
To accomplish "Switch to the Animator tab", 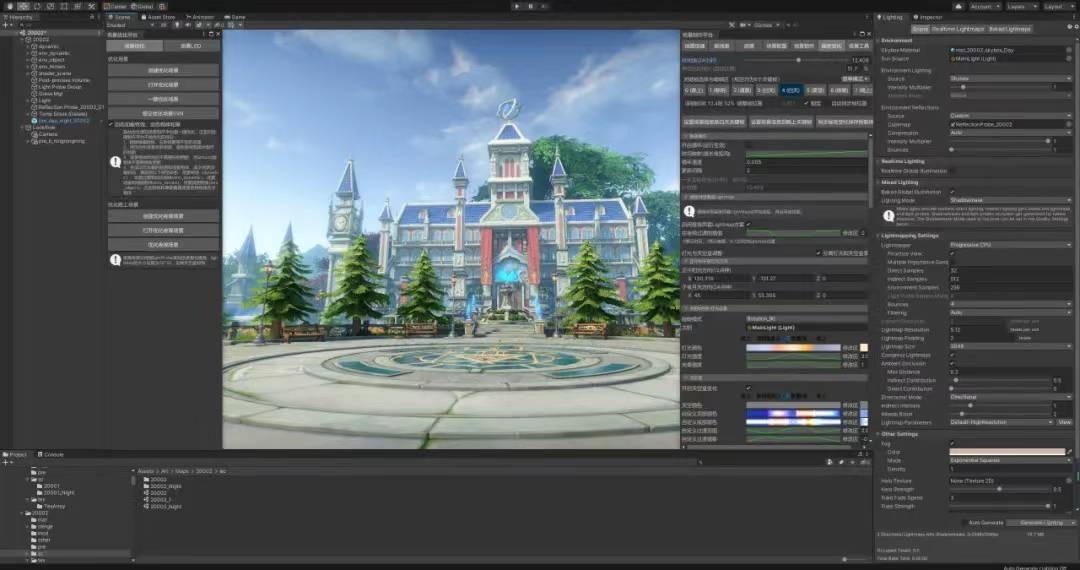I will 200,17.
